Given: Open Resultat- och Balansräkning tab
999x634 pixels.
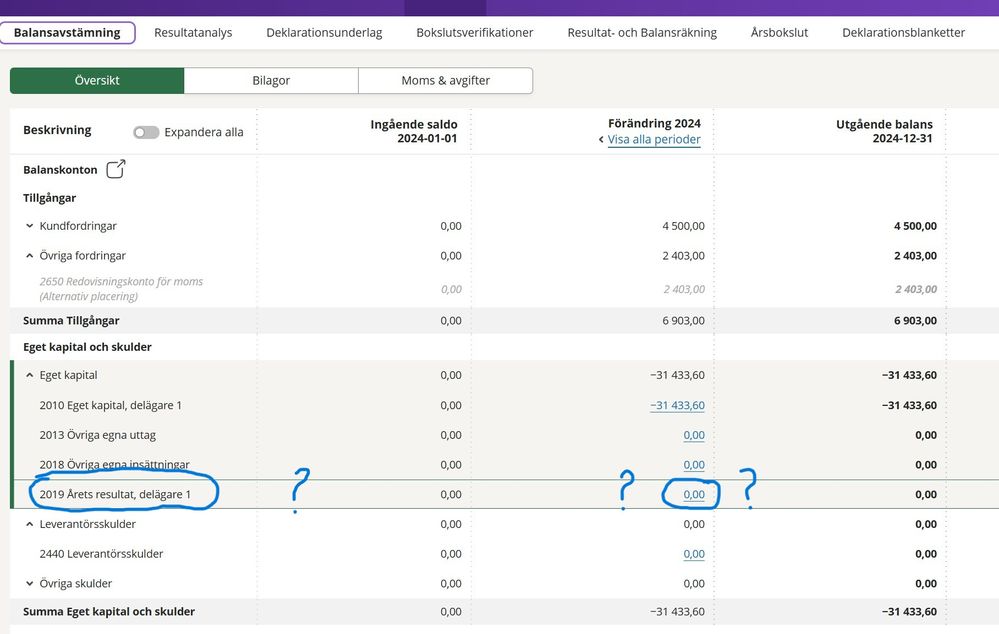Looking at the screenshot, I should point(642,32).
